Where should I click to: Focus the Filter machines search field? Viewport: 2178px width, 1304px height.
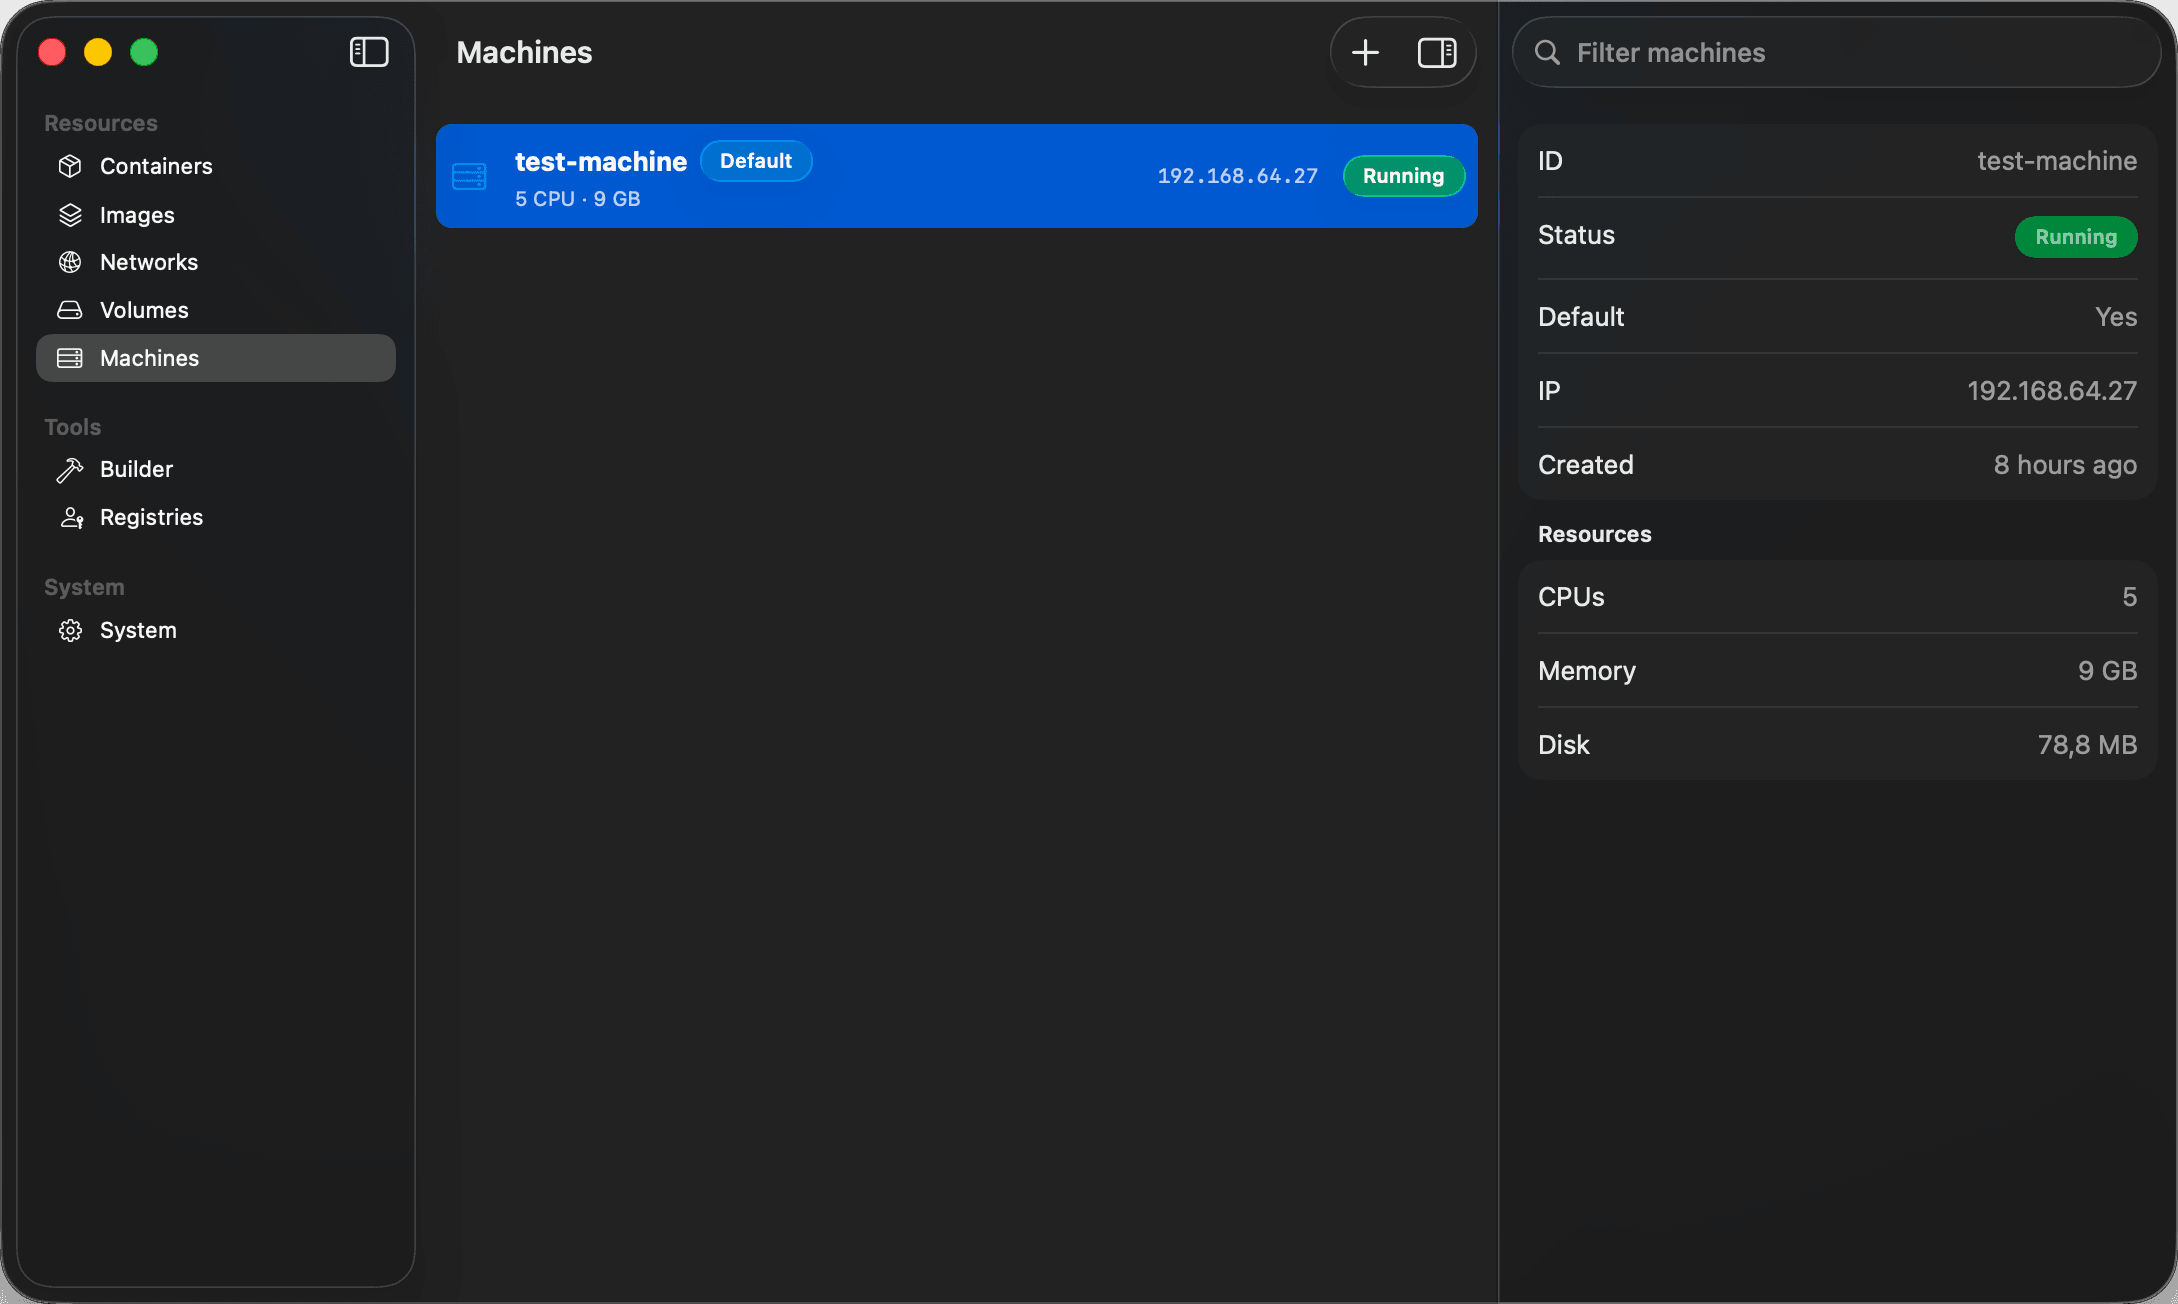tap(1836, 52)
